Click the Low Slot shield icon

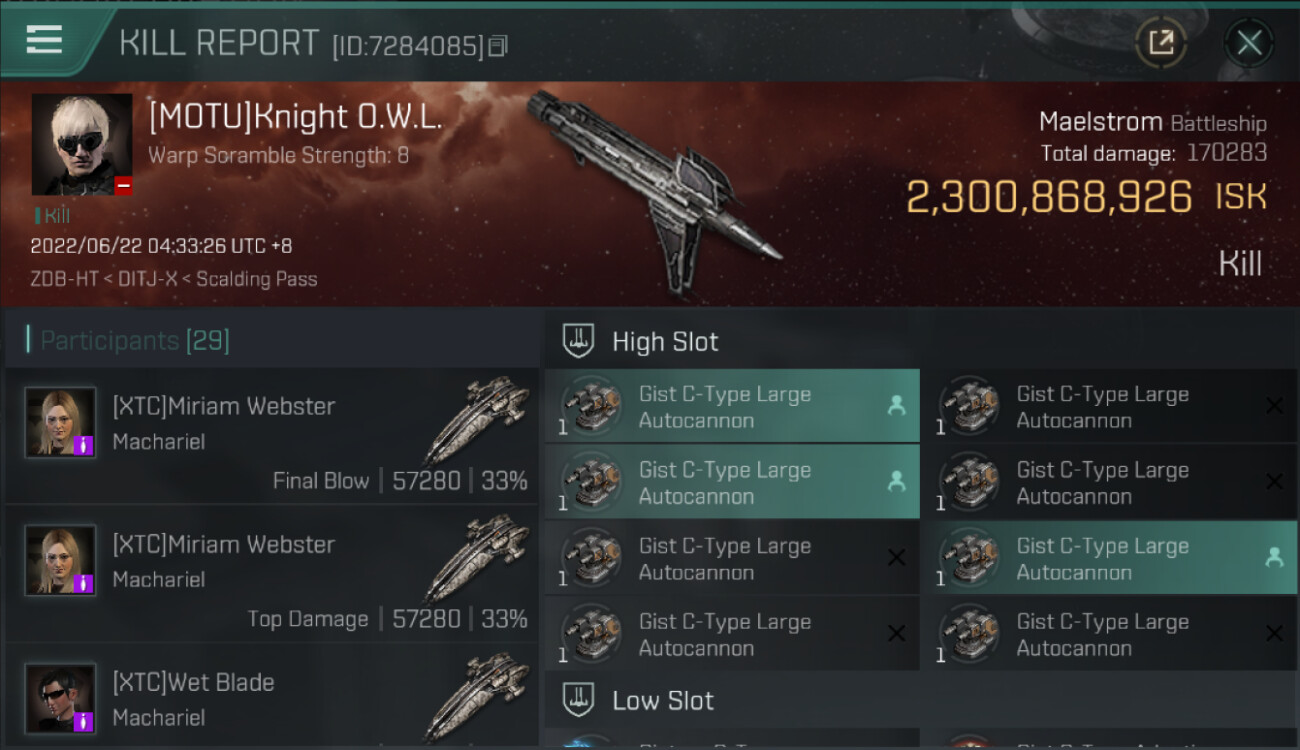pyautogui.click(x=579, y=700)
